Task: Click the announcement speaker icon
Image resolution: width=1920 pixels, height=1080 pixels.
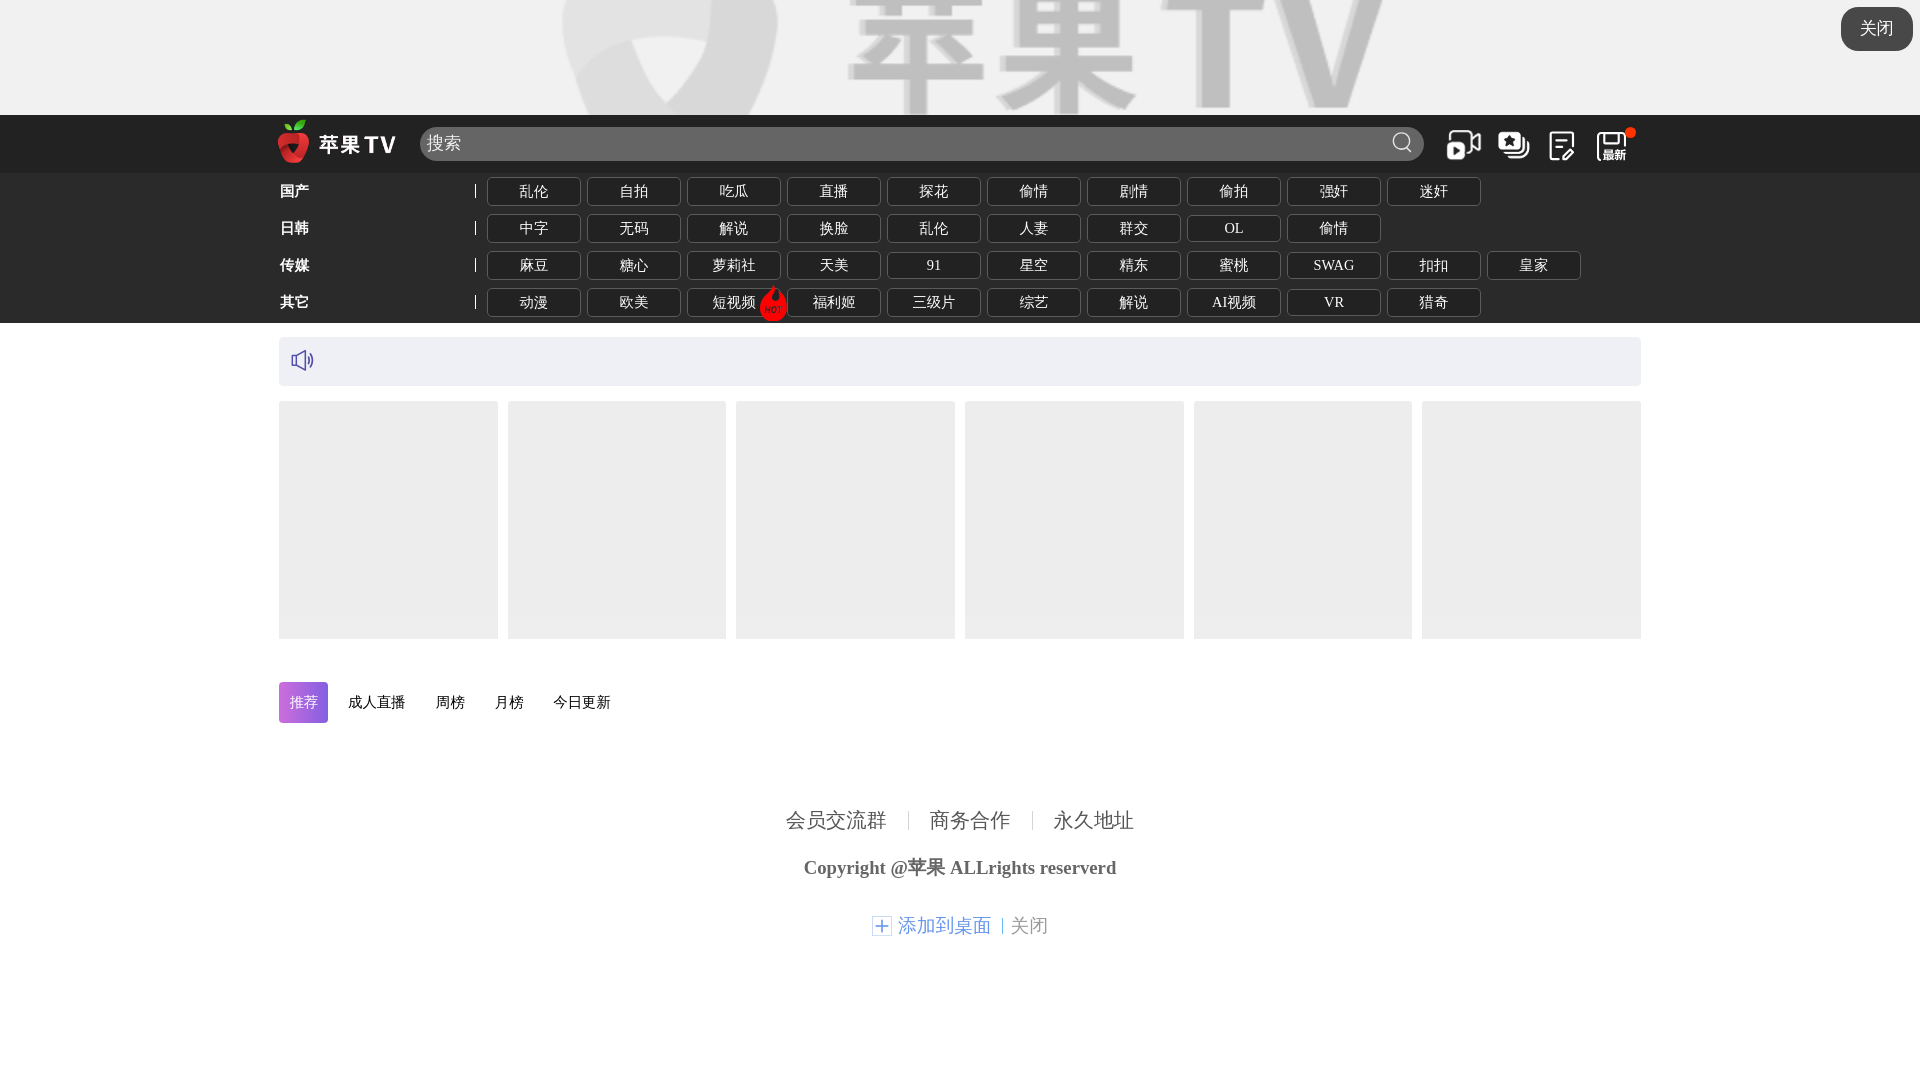Action: [x=302, y=360]
